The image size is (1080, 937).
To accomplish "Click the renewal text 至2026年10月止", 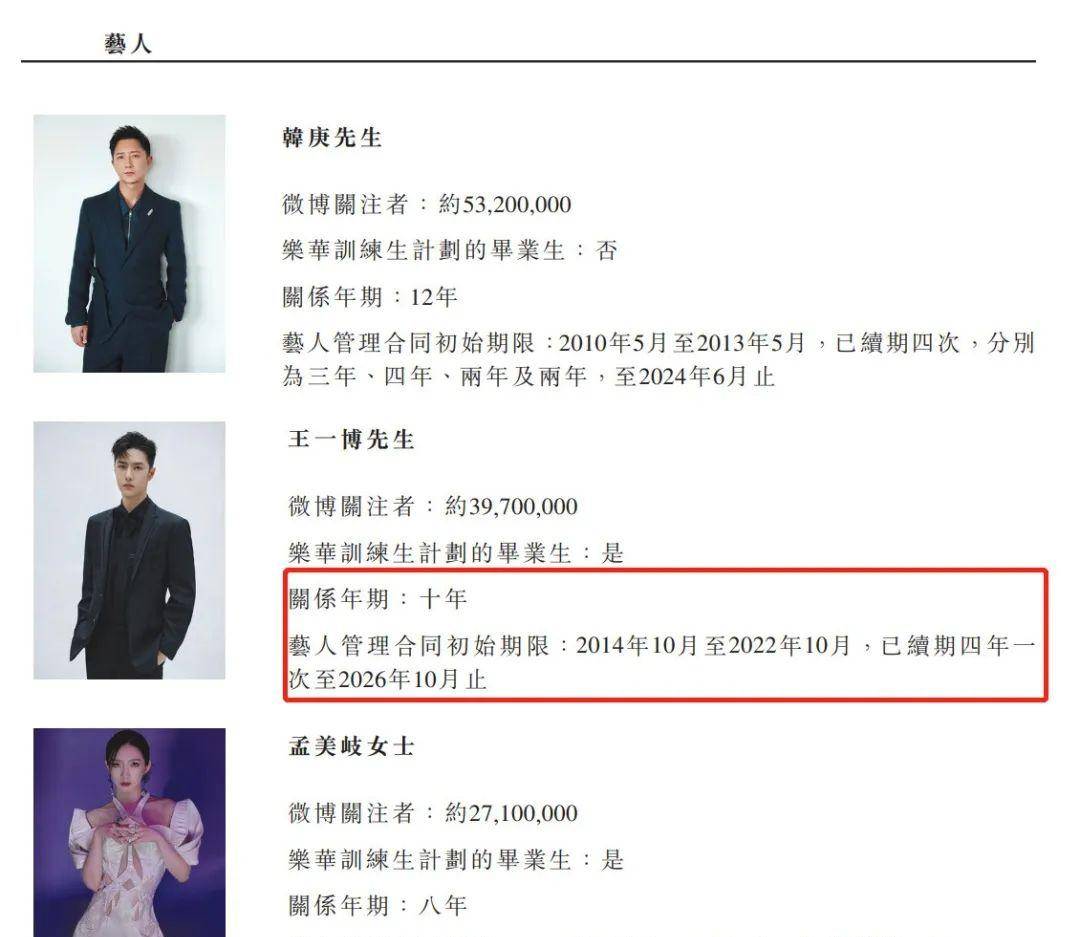I will pyautogui.click(x=400, y=680).
